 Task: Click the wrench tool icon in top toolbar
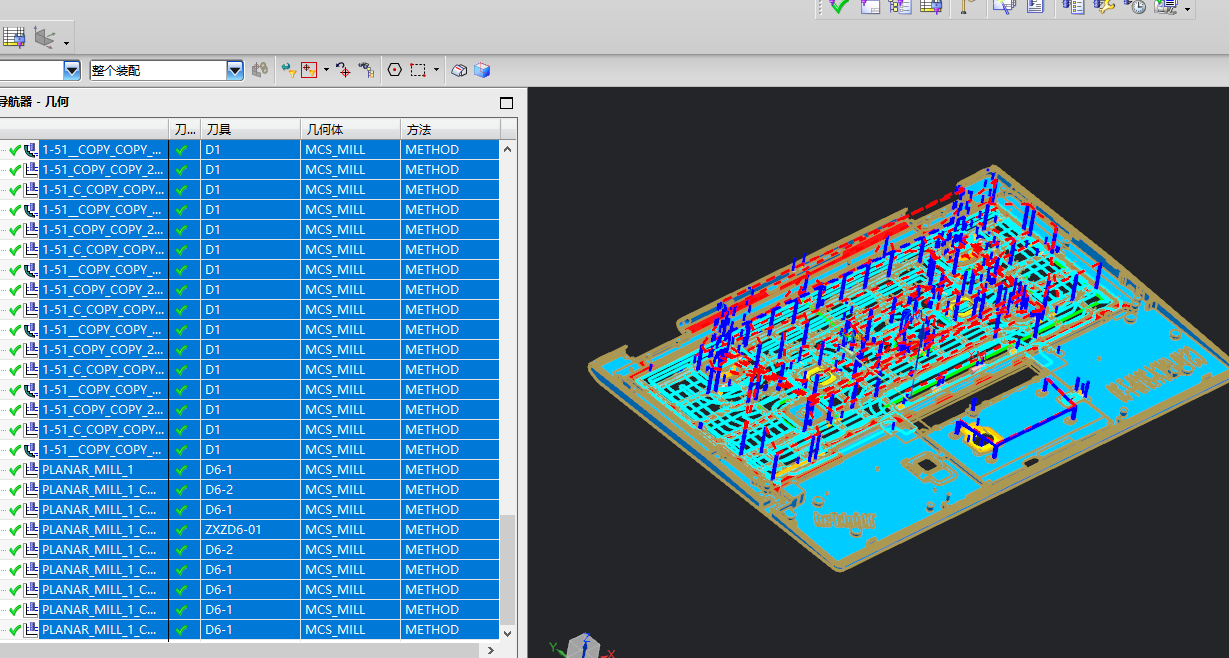pos(1104,6)
